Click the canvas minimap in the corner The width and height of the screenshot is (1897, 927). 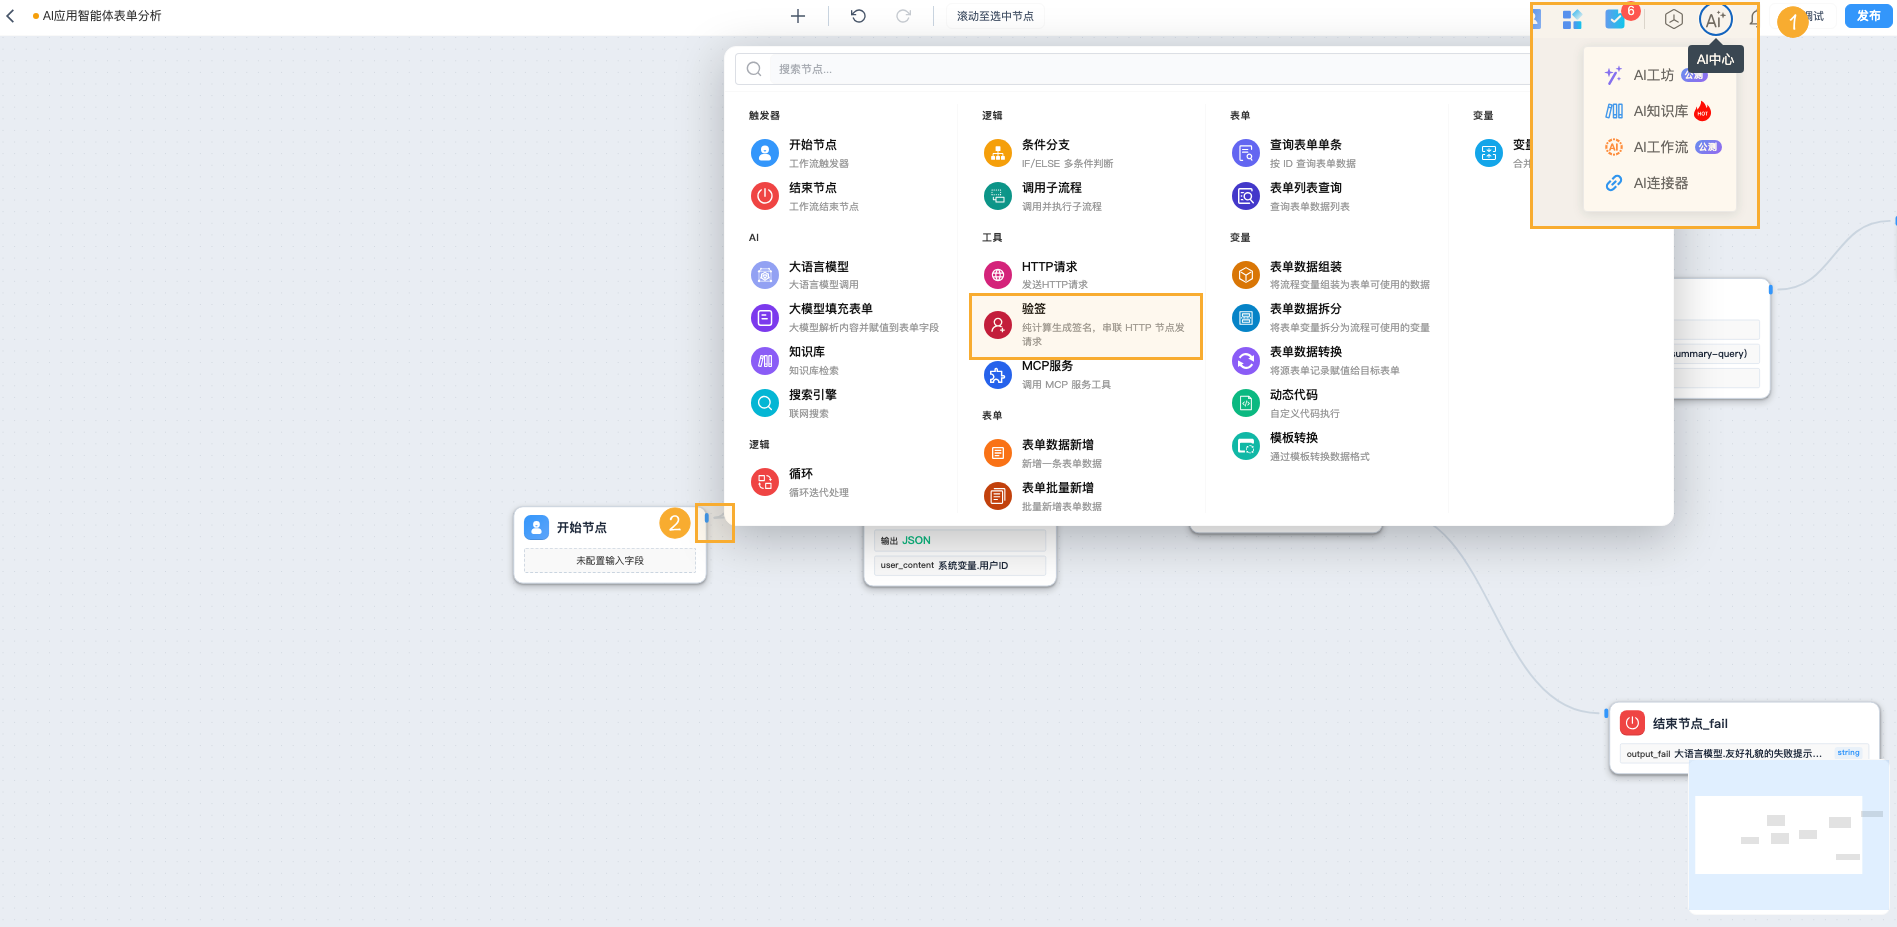pos(1788,836)
